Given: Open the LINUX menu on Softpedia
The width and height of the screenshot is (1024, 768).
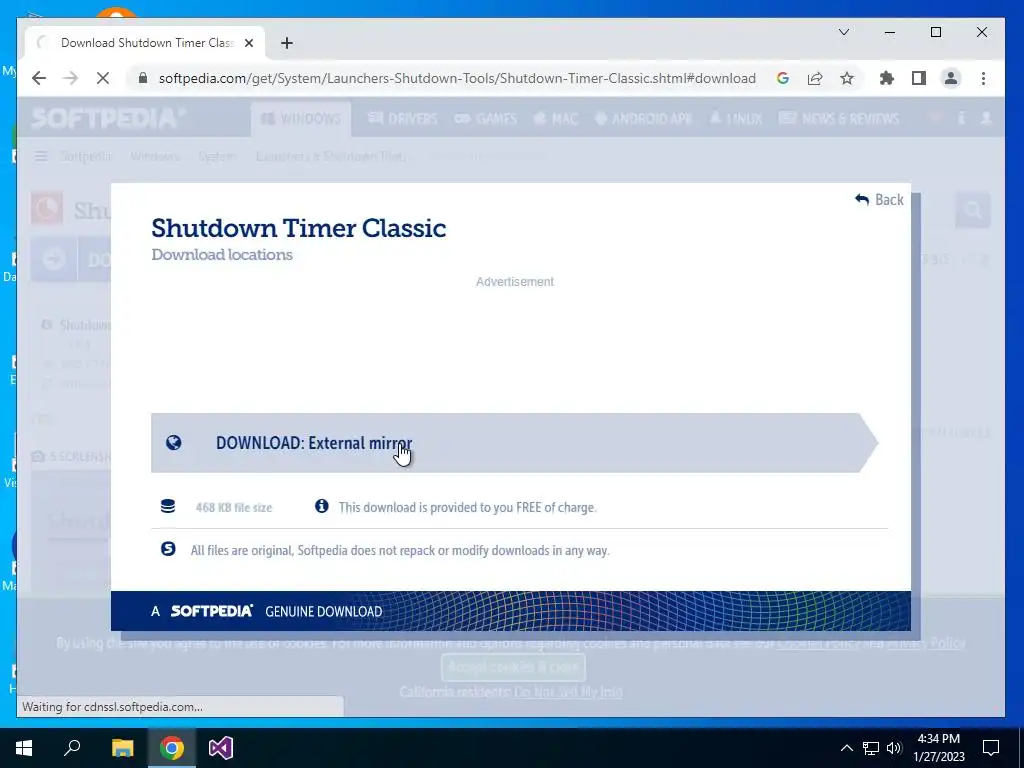Looking at the screenshot, I should 735,119.
